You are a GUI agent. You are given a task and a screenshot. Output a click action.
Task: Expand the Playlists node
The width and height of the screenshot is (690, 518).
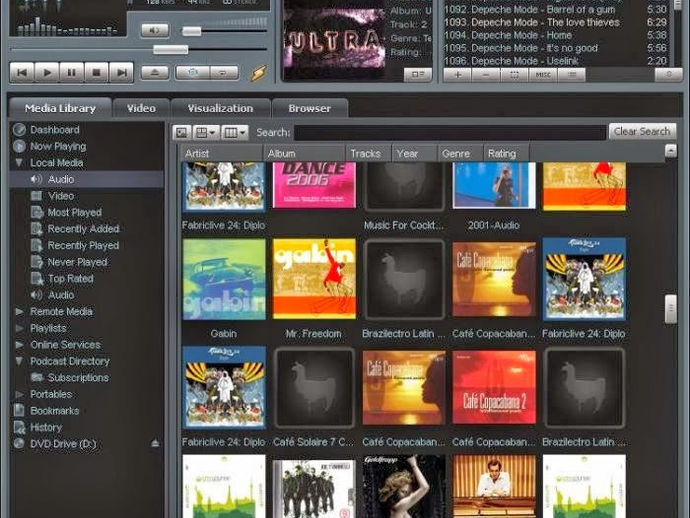coord(19,328)
